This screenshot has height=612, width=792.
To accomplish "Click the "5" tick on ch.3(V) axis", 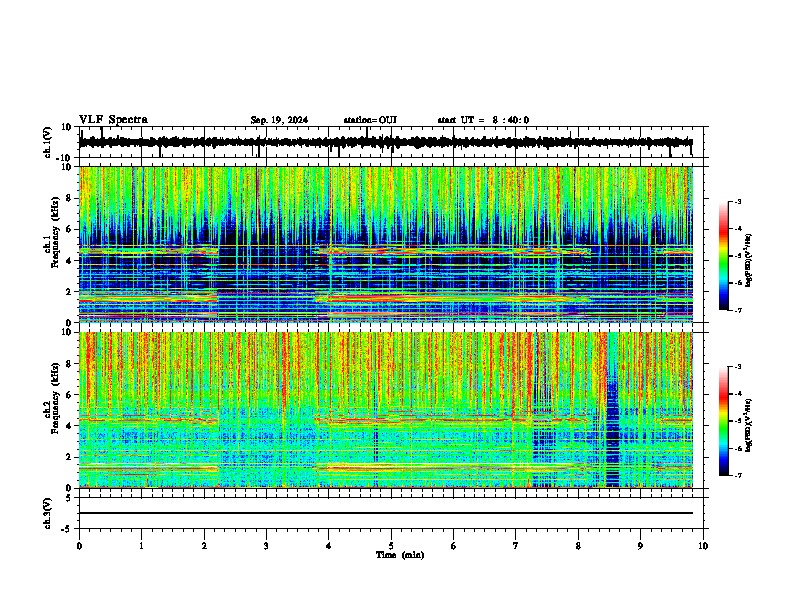I will (70, 498).
